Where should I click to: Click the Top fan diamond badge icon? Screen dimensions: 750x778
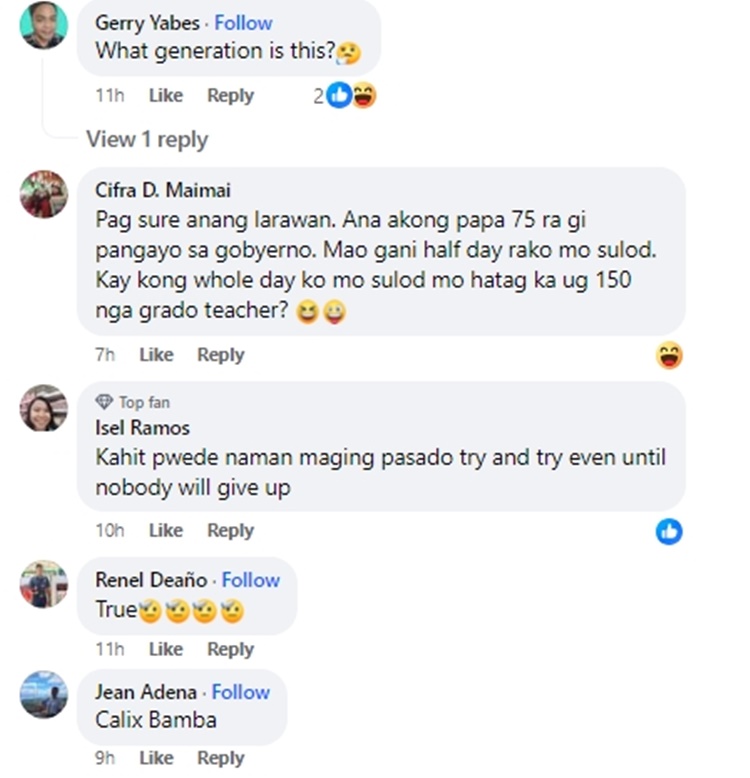coord(104,402)
